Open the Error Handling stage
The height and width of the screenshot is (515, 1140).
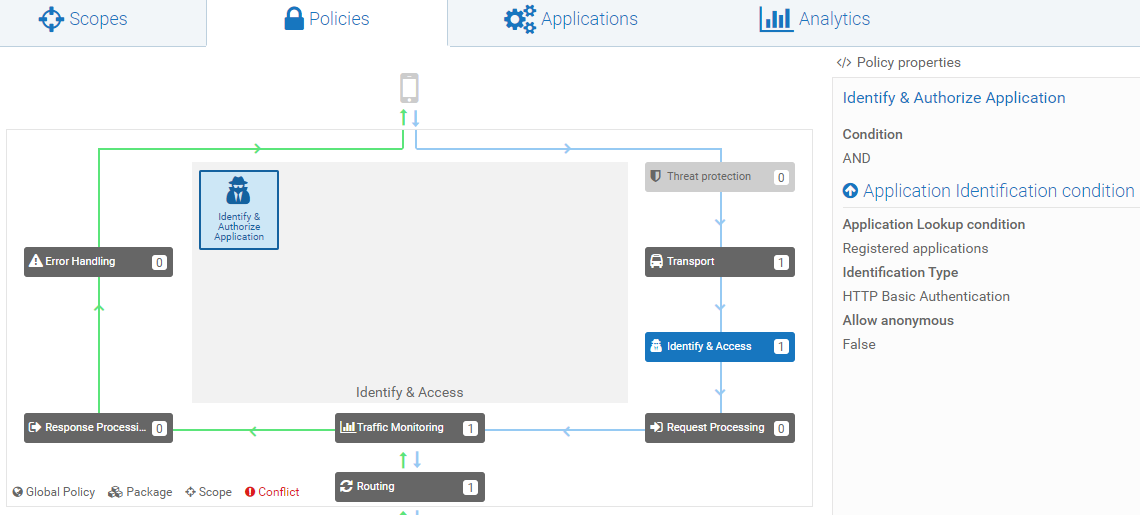pos(99,262)
